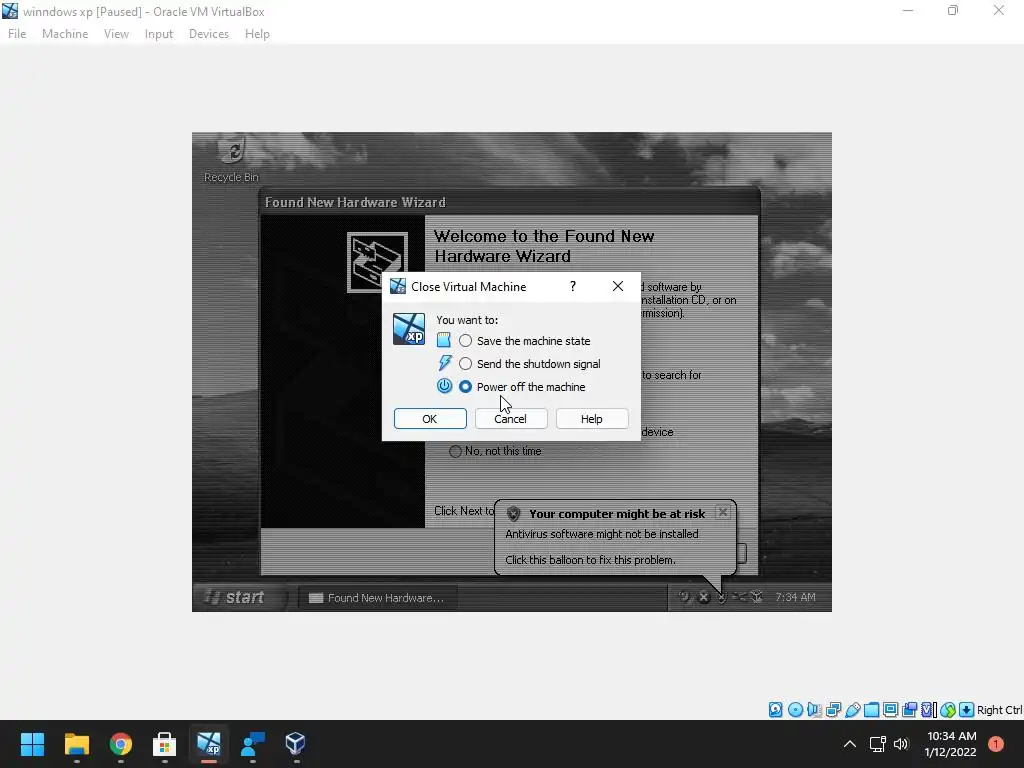Screen dimensions: 1024x768
Task: Open the Feedback Hub taskbar icon
Action: pyautogui.click(x=253, y=744)
